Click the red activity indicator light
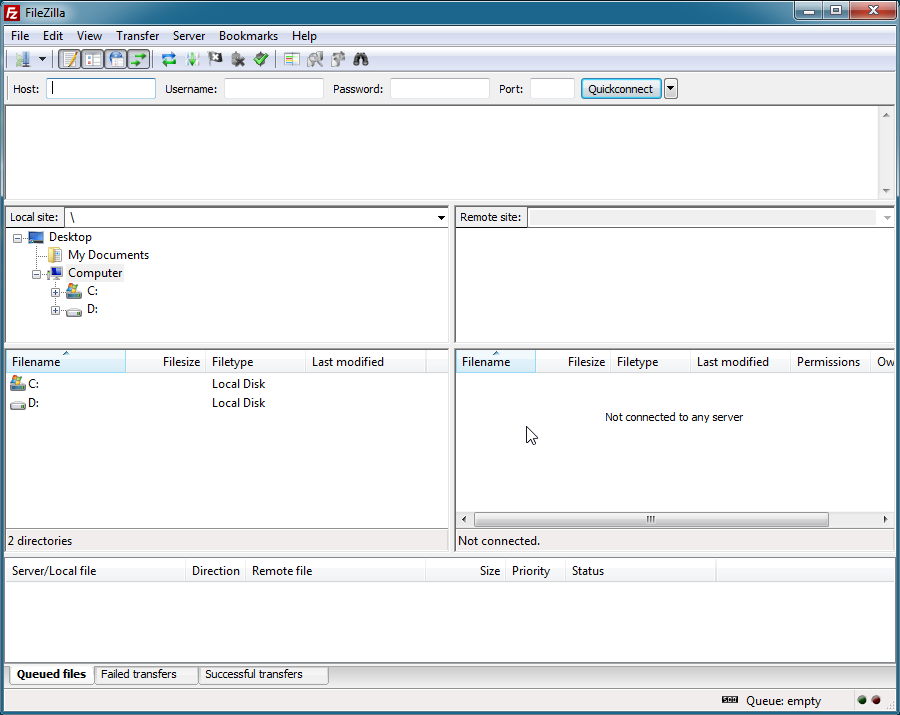The height and width of the screenshot is (715, 900). [876, 700]
